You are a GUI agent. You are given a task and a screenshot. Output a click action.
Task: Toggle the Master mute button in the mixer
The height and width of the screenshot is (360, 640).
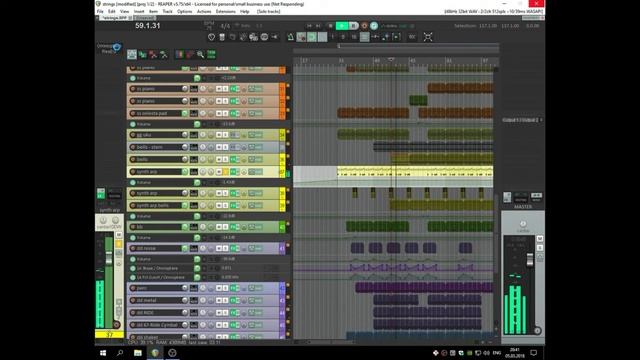tap(540, 239)
